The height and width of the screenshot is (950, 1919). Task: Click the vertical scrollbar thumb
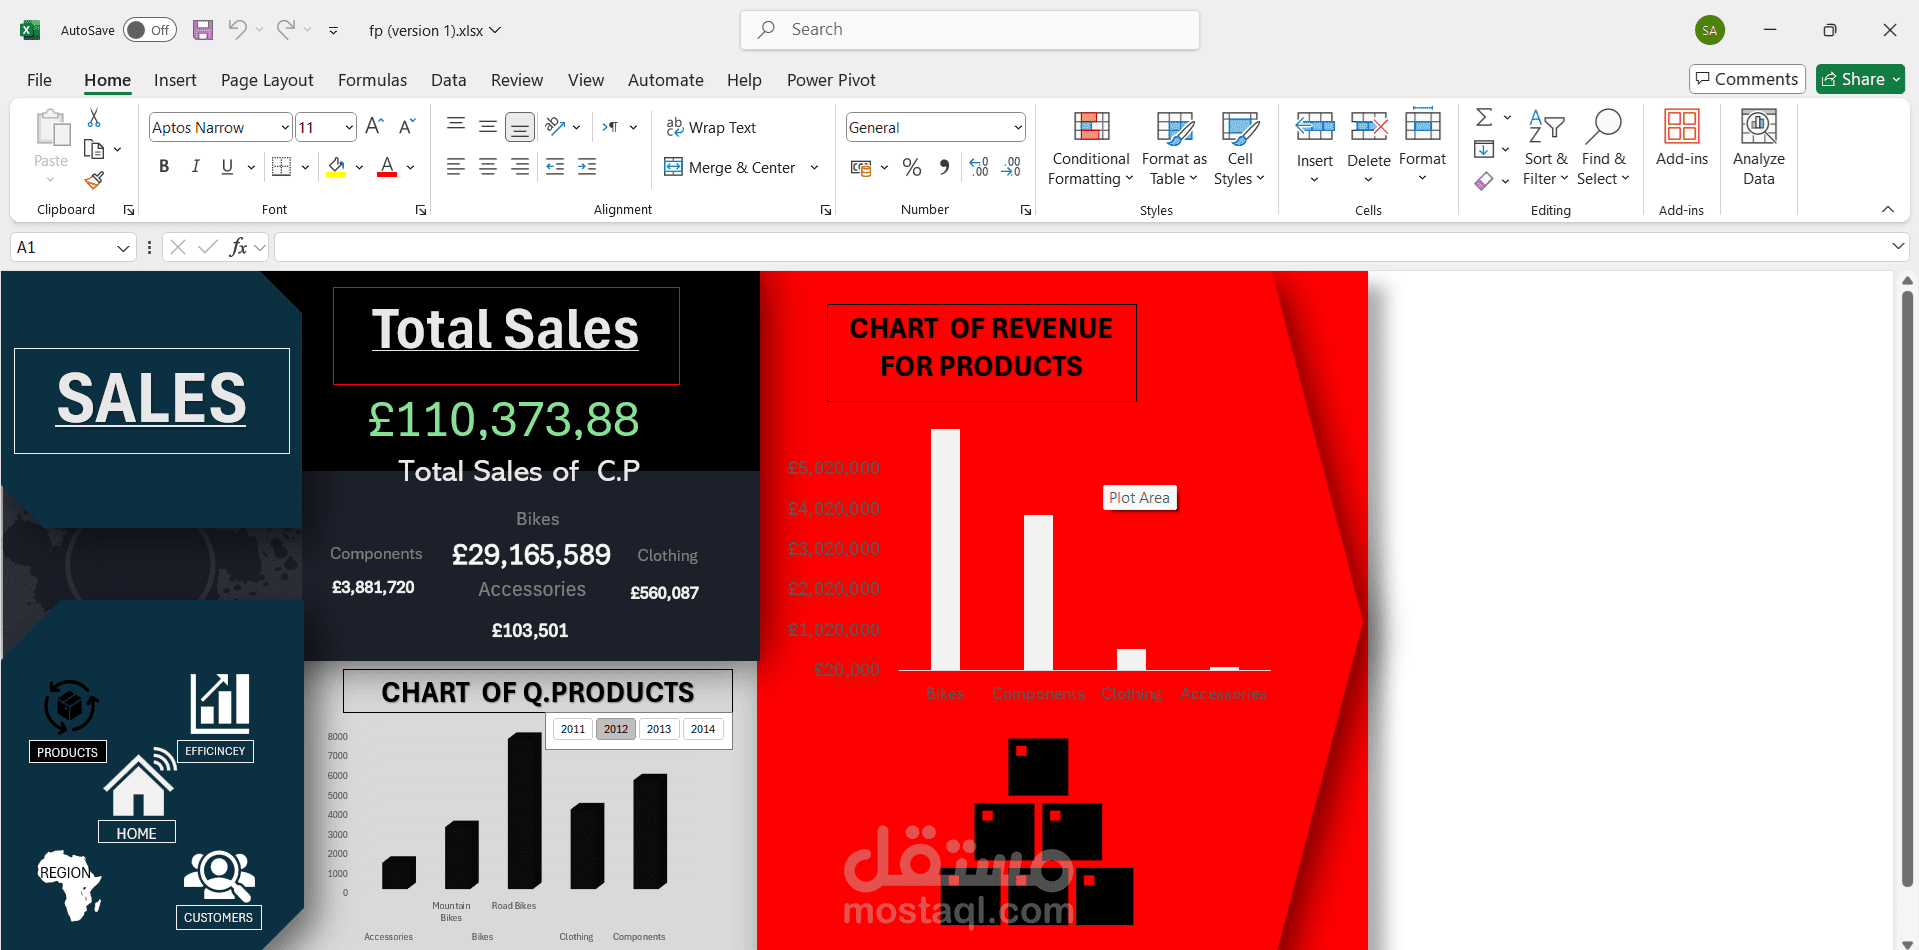(x=1907, y=590)
